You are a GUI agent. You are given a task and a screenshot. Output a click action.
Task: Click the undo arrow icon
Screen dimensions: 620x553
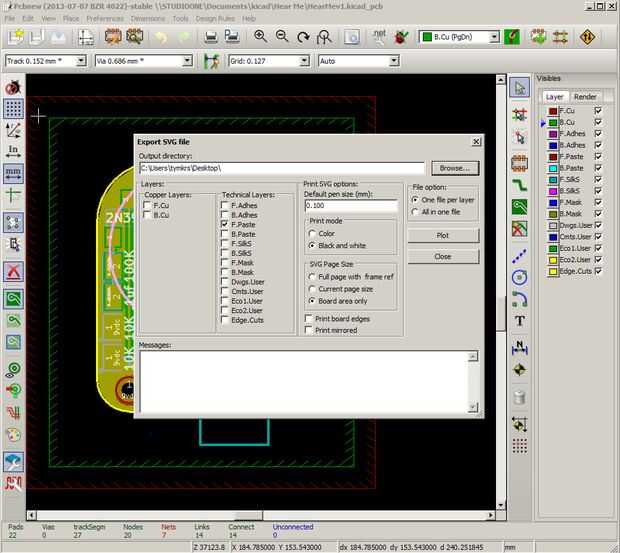click(162, 37)
